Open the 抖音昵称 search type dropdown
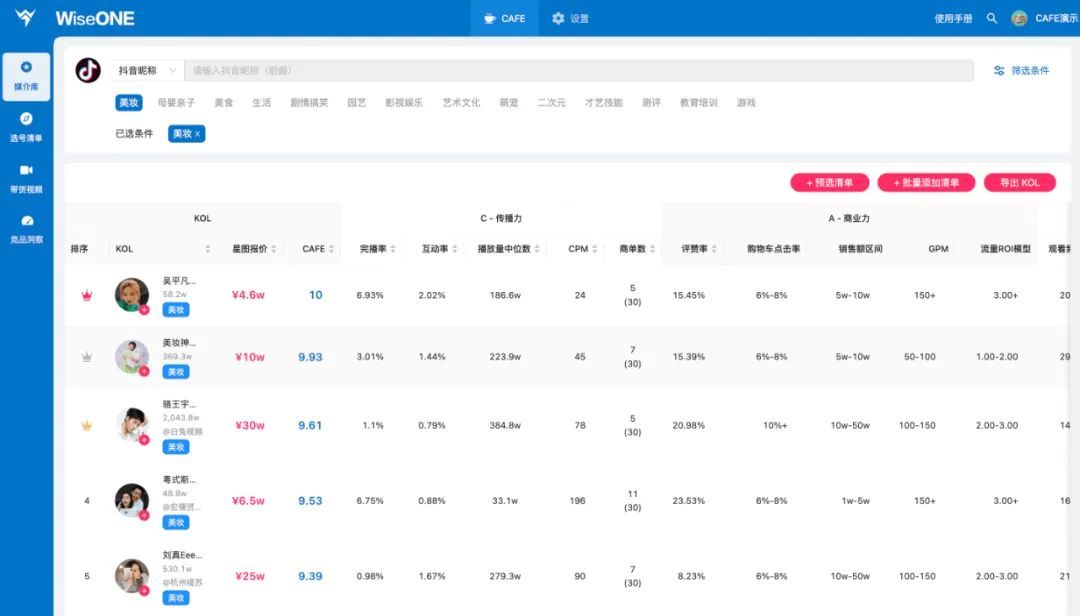Image resolution: width=1080 pixels, height=616 pixels. point(146,71)
